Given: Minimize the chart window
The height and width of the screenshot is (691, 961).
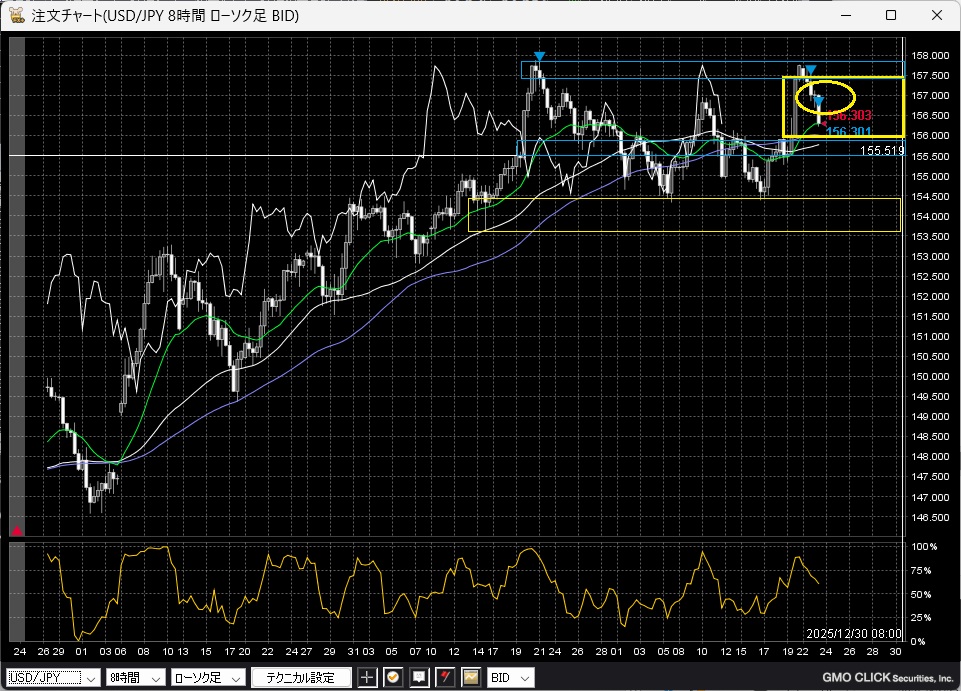Looking at the screenshot, I should [846, 15].
